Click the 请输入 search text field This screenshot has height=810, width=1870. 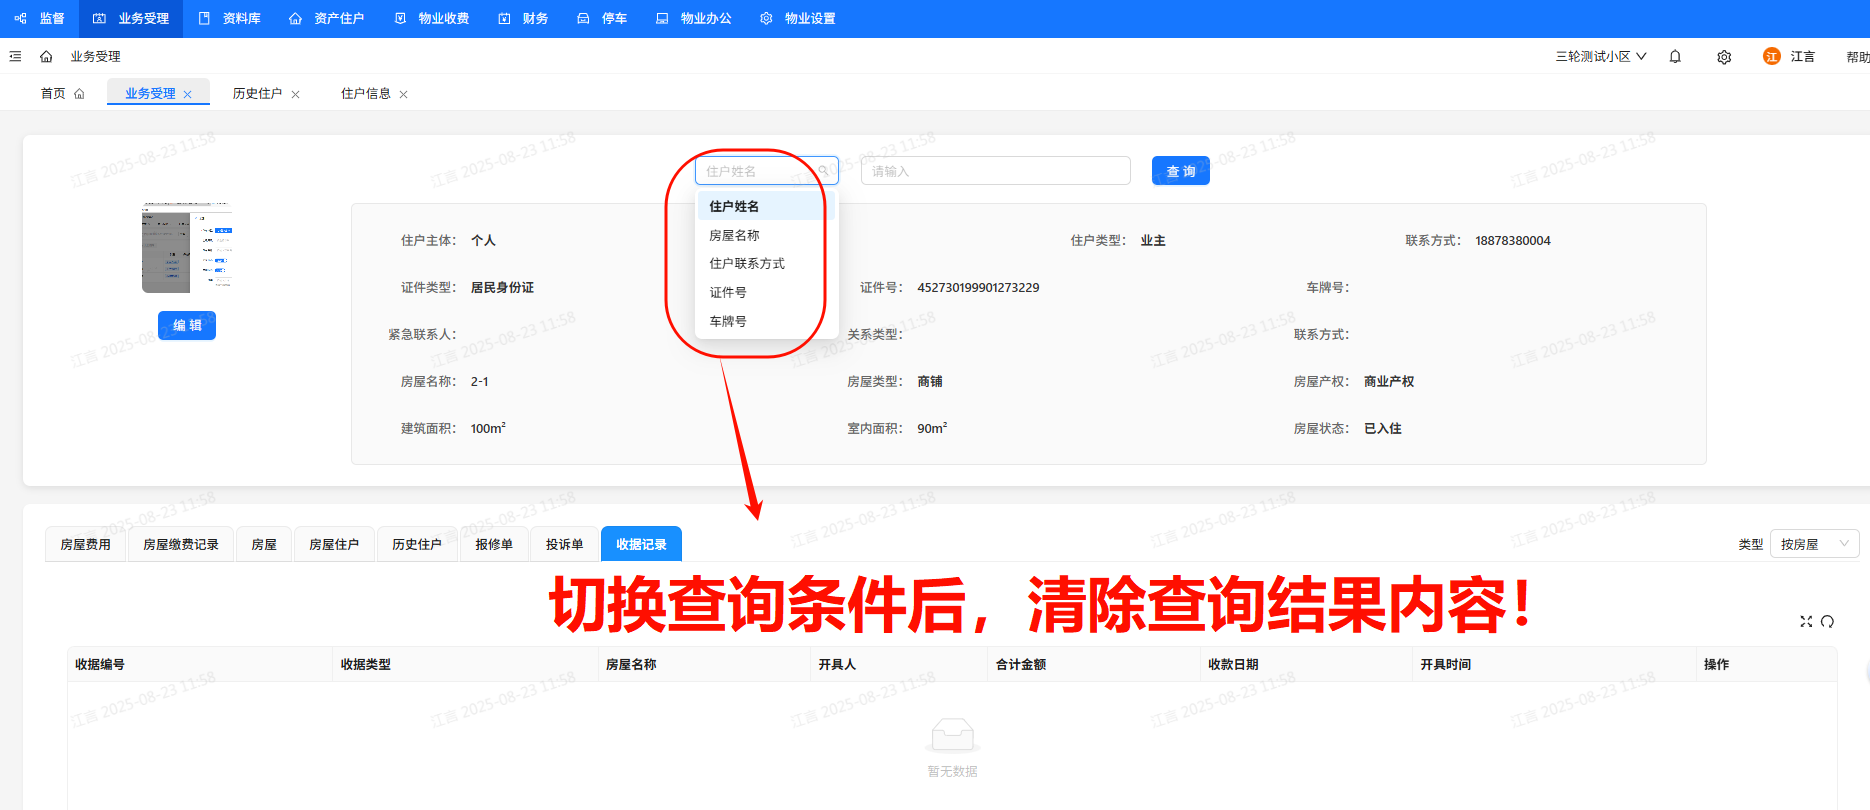pyautogui.click(x=995, y=171)
